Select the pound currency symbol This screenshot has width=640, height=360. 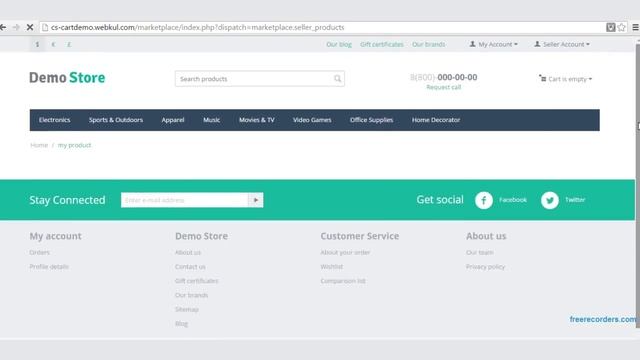[69, 44]
